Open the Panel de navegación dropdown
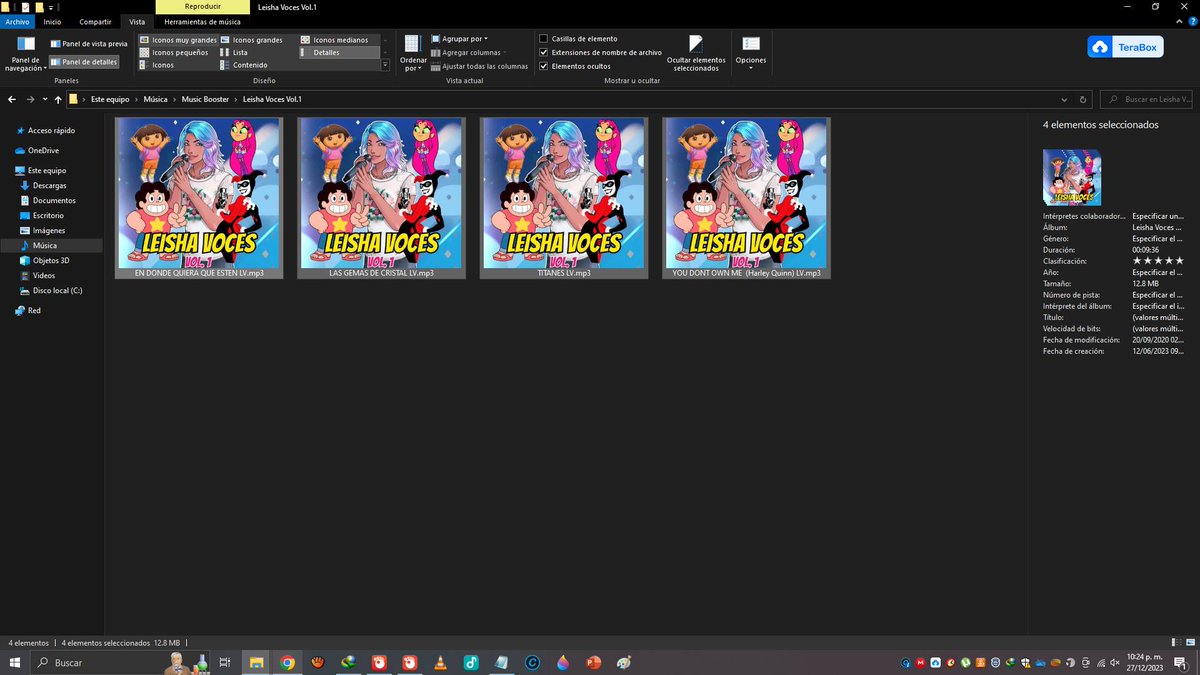Image resolution: width=1200 pixels, height=675 pixels. [26, 53]
